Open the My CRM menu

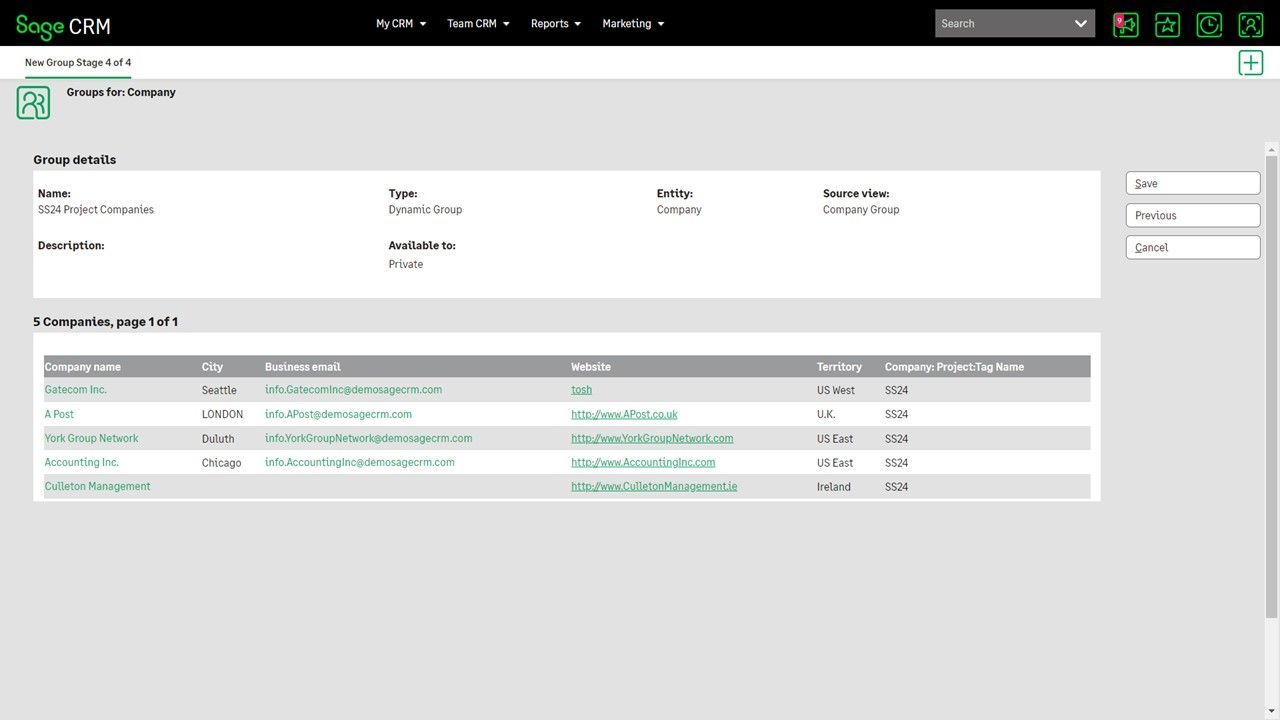pos(401,24)
